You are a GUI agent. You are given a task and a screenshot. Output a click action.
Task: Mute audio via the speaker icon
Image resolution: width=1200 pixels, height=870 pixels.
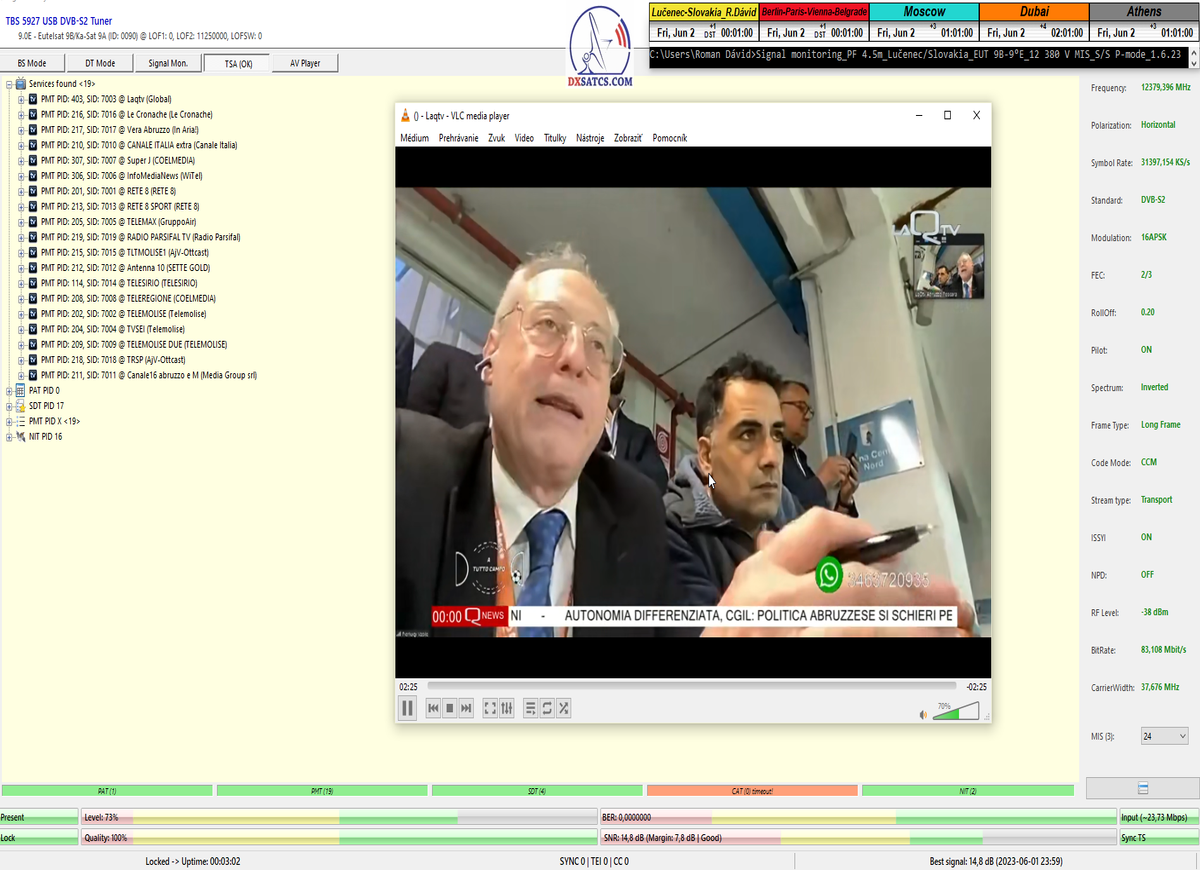click(x=923, y=714)
